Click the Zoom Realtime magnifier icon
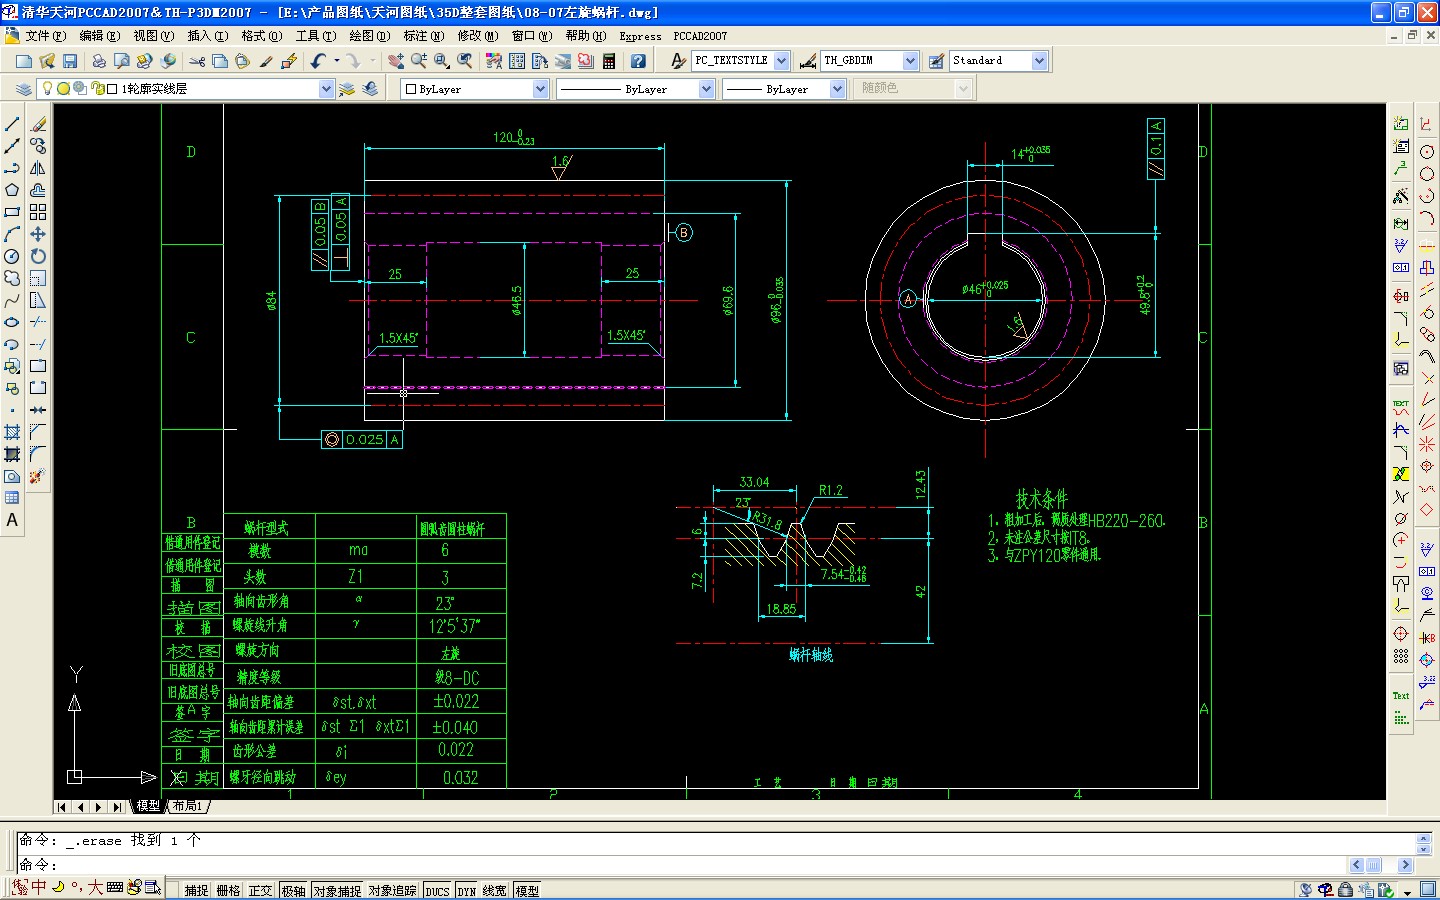Image resolution: width=1440 pixels, height=900 pixels. [x=419, y=61]
